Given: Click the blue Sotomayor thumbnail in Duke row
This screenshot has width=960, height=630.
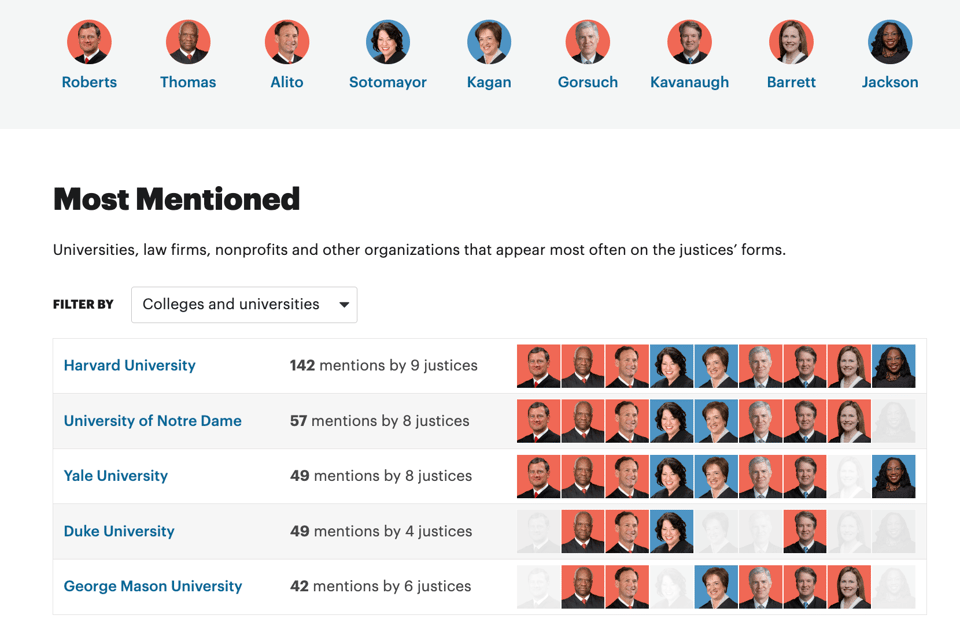Looking at the screenshot, I should click(x=671, y=531).
